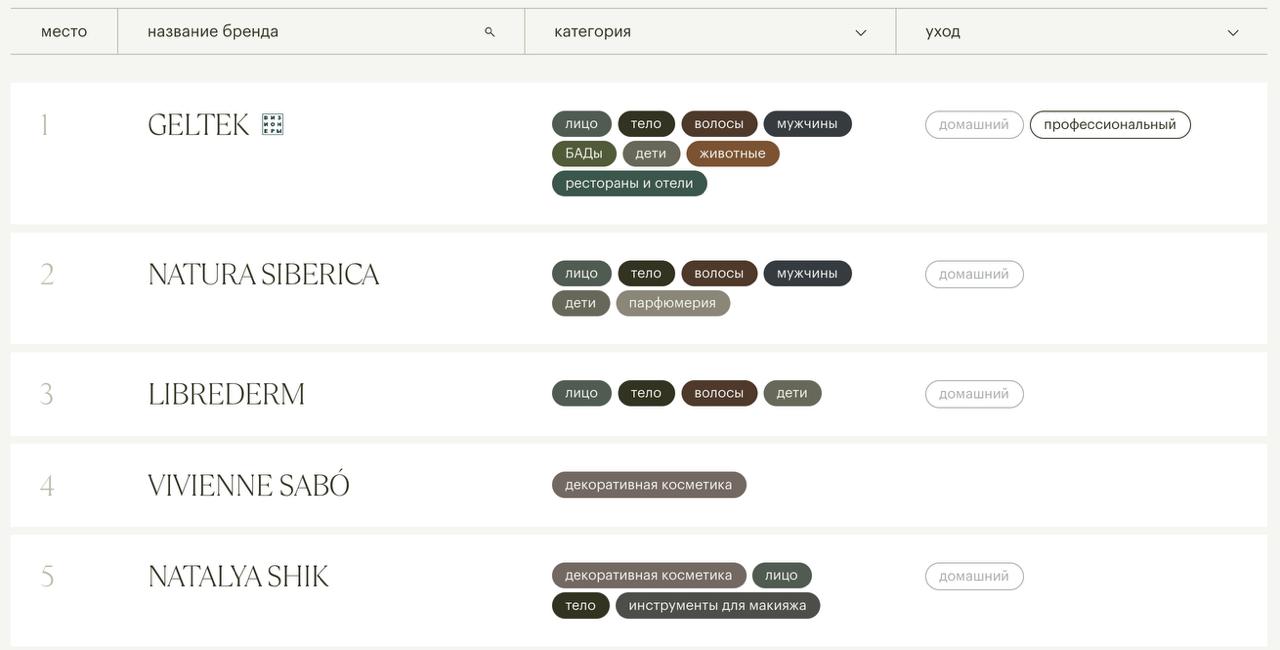The image size is (1280, 650).
Task: Open the GELTEK QR-style badge icon
Action: pyautogui.click(x=272, y=124)
